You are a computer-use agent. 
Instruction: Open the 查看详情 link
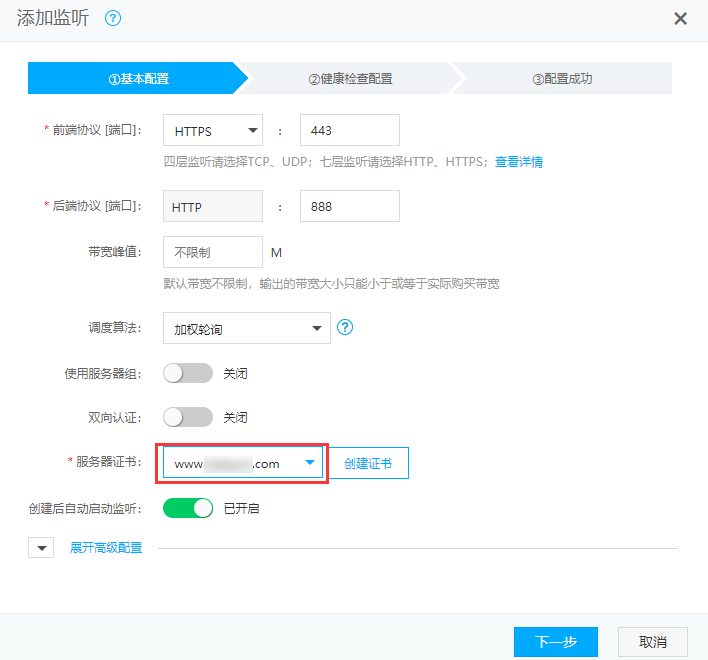(x=519, y=162)
